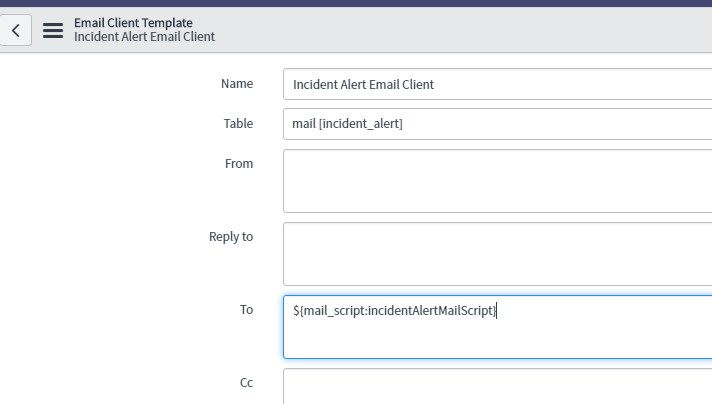Focus the empty Reply to text area
This screenshot has height=404, width=712.
point(497,254)
